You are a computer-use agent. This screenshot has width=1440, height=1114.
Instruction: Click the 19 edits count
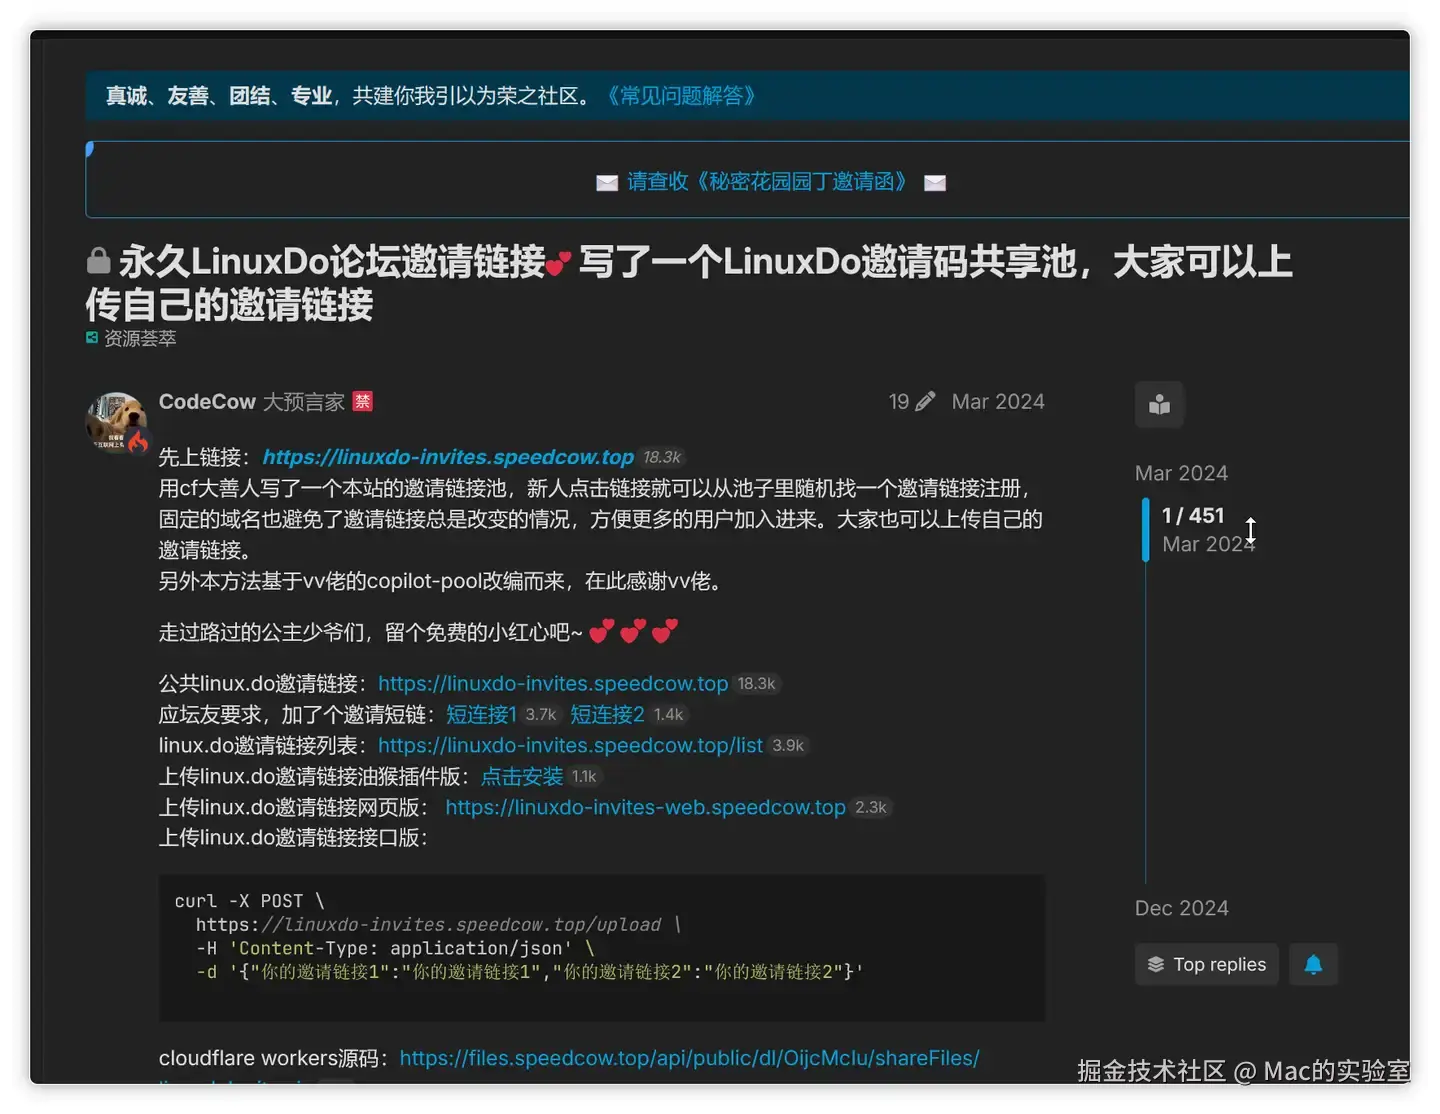(x=899, y=401)
